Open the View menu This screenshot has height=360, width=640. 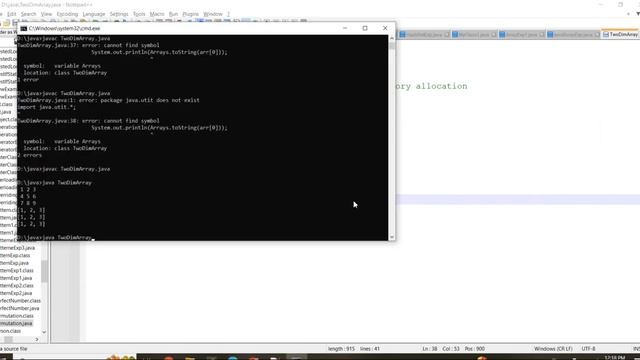[46, 14]
